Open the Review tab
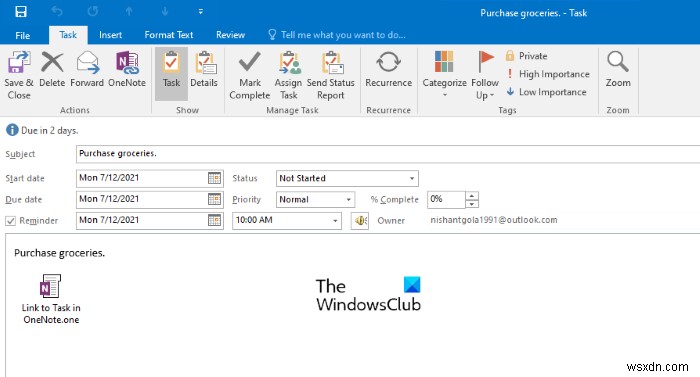 [x=230, y=35]
